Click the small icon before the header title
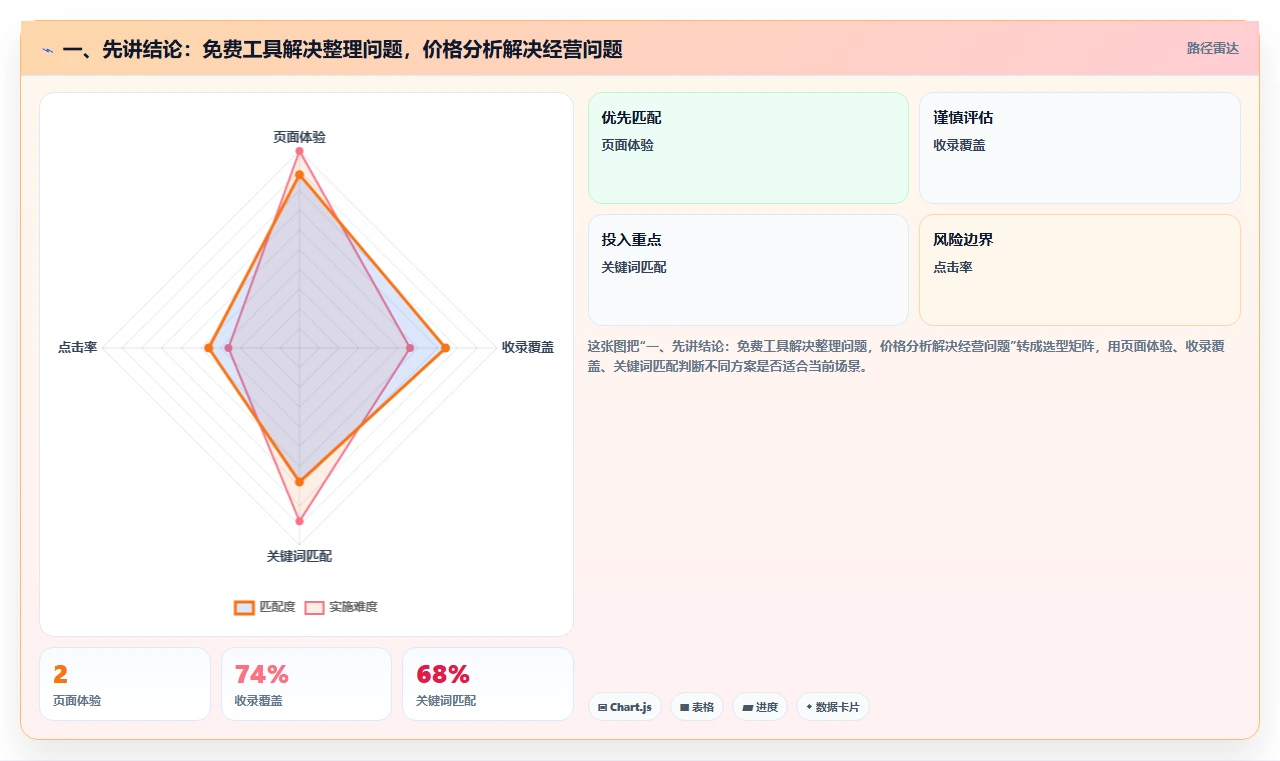 (48, 50)
